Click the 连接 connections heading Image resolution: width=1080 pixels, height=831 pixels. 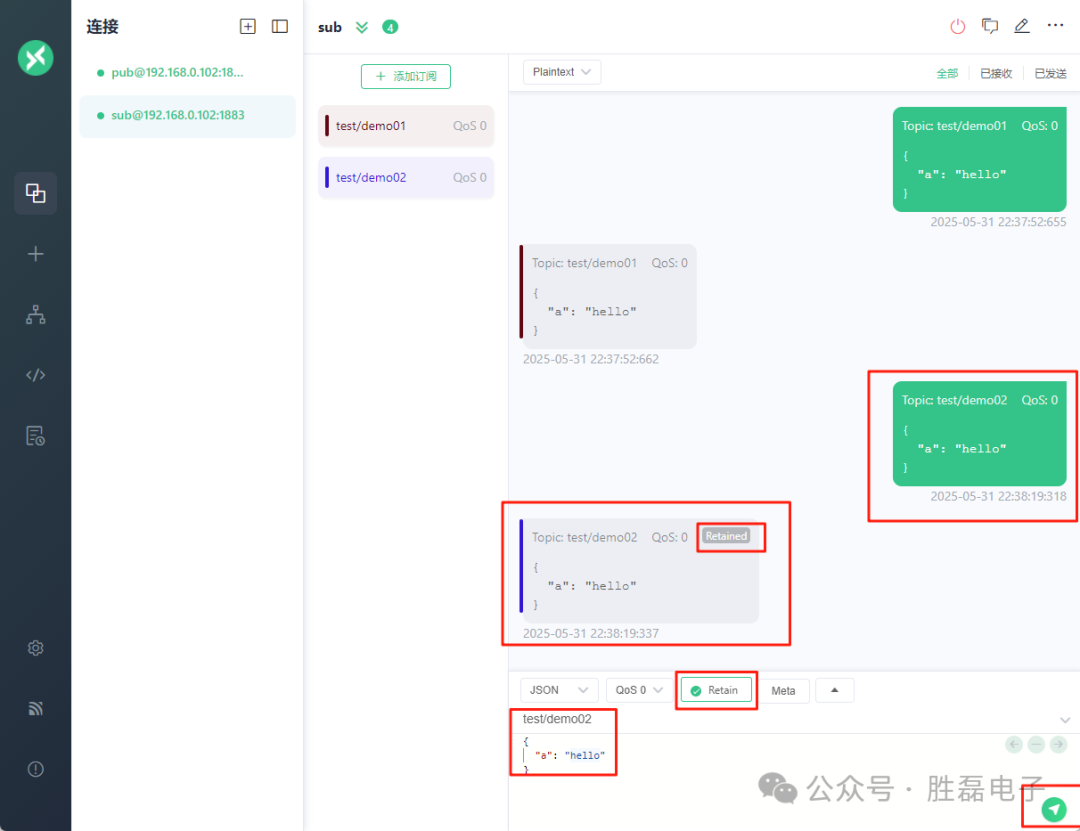102,27
